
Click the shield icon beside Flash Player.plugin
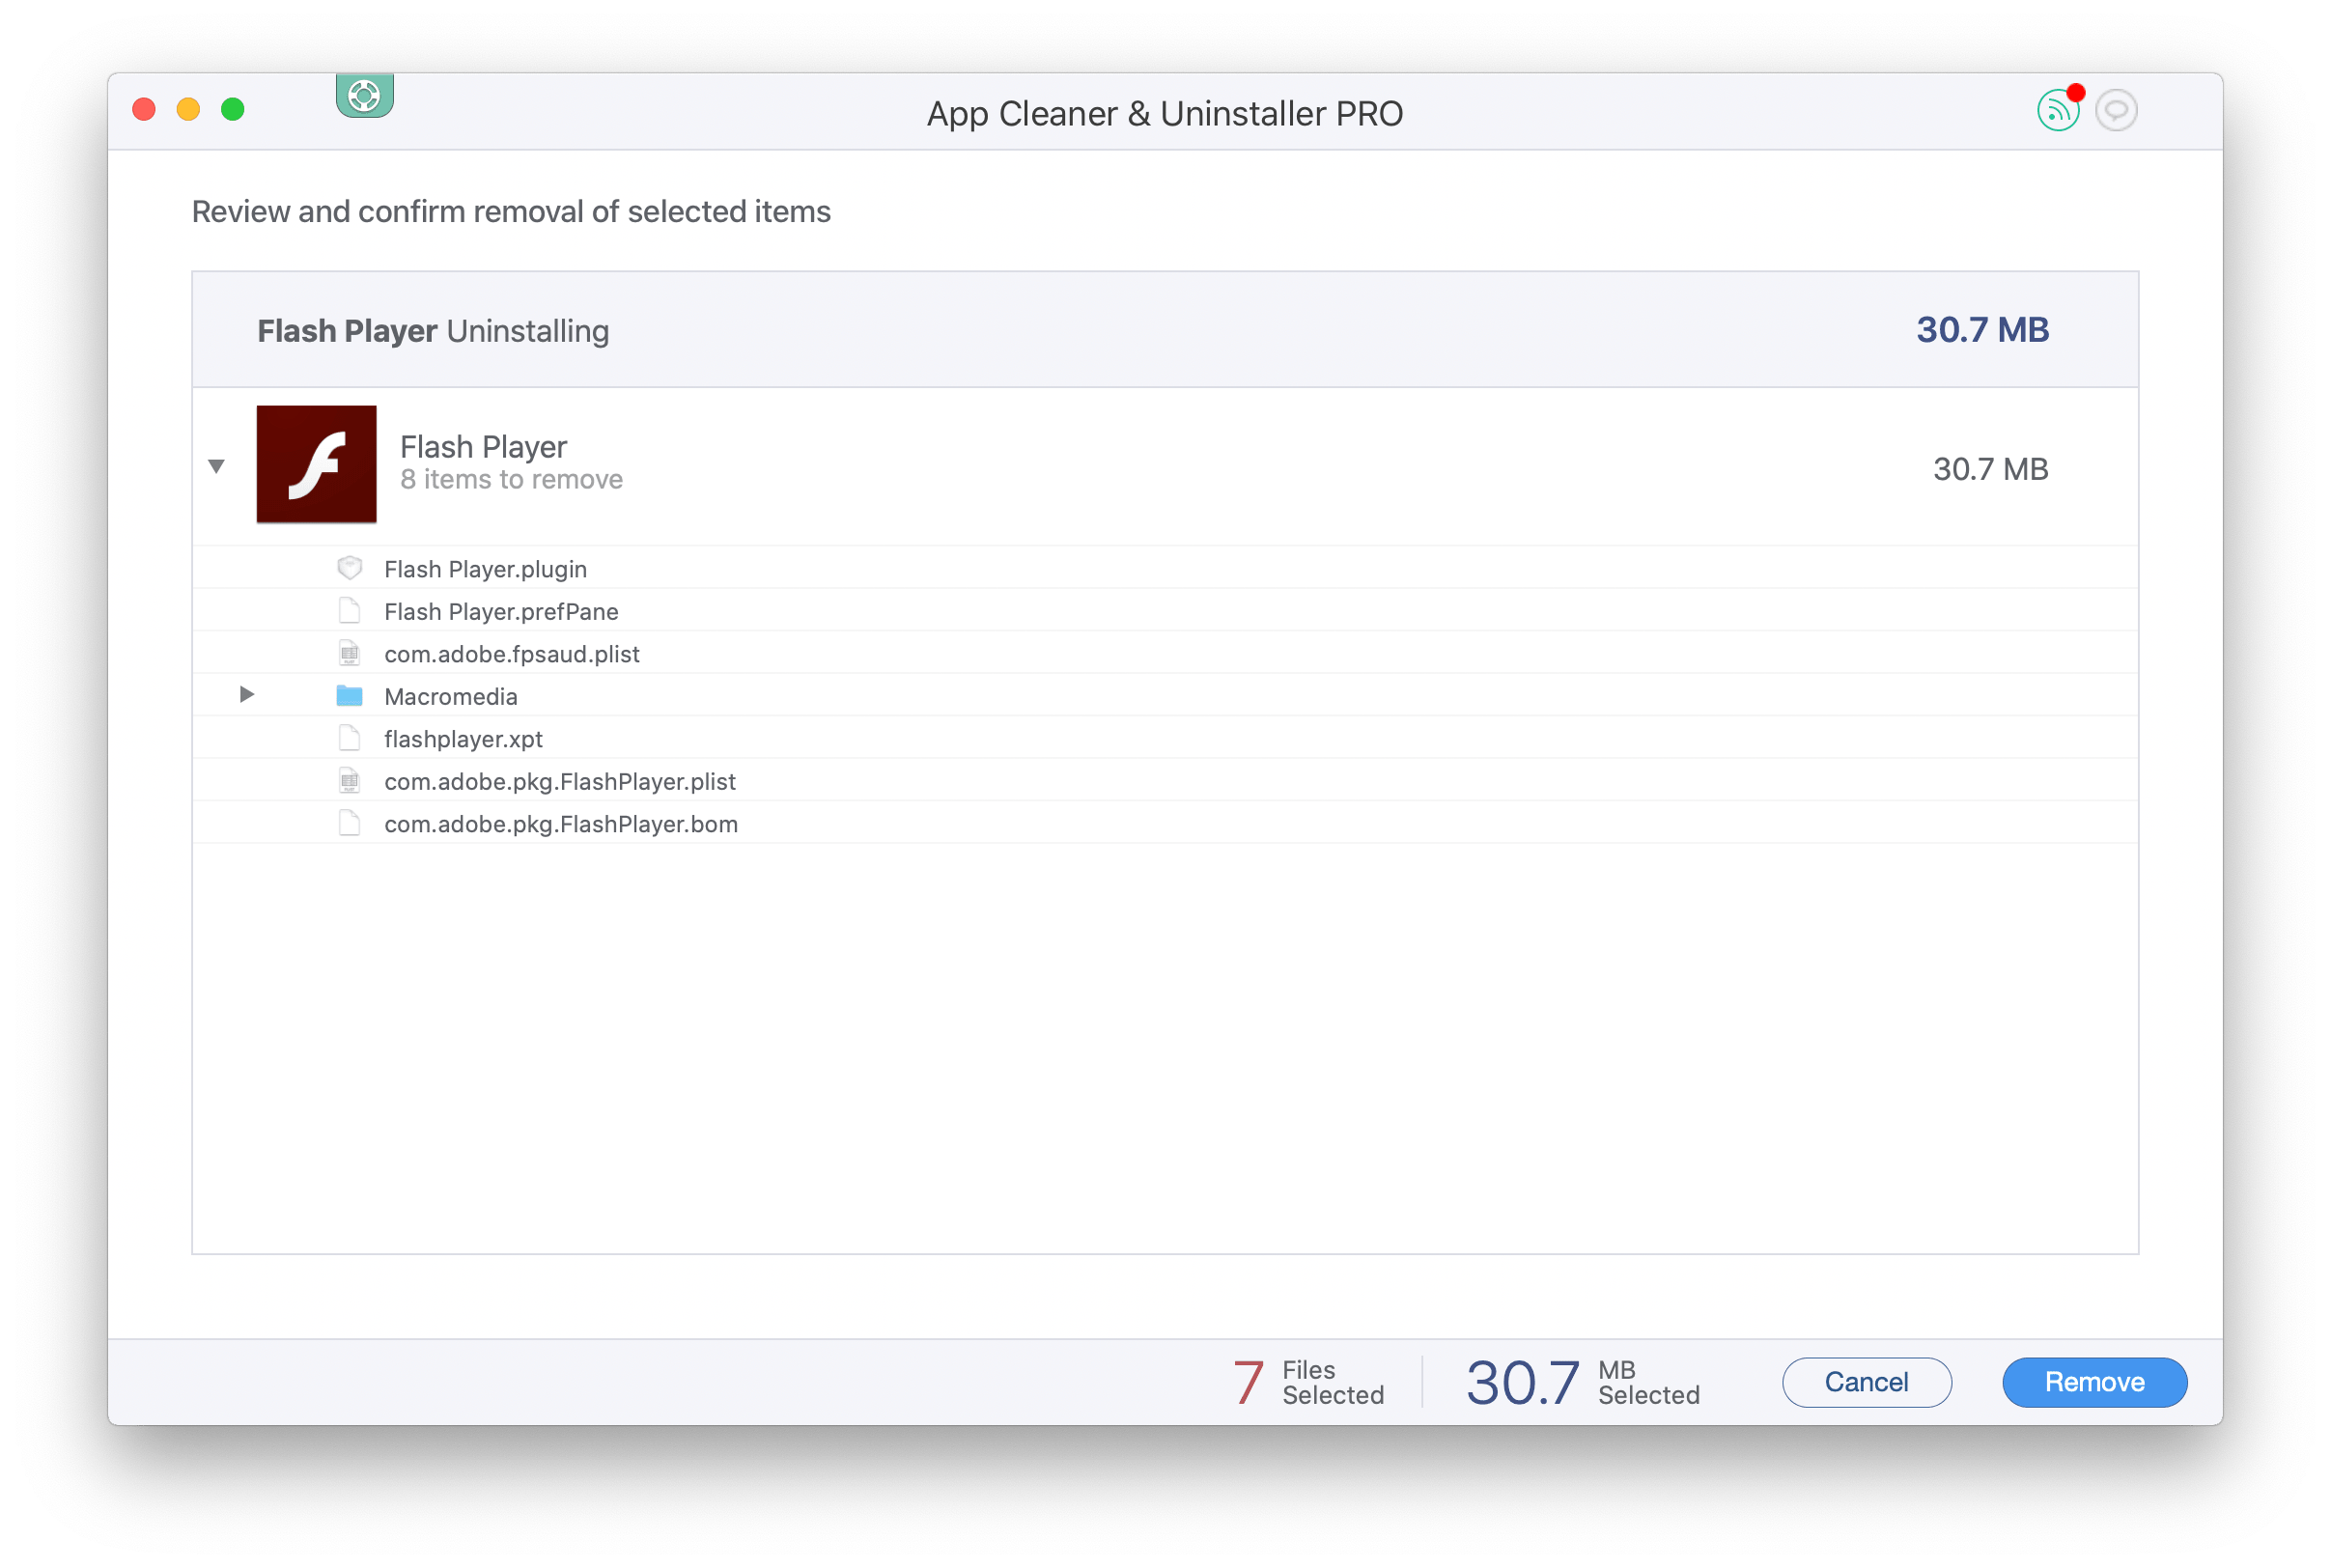click(349, 568)
